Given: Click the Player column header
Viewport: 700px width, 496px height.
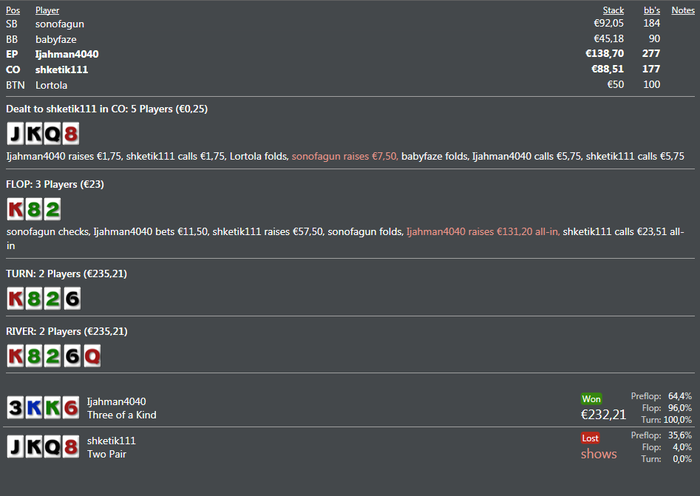Looking at the screenshot, I should tap(47, 10).
